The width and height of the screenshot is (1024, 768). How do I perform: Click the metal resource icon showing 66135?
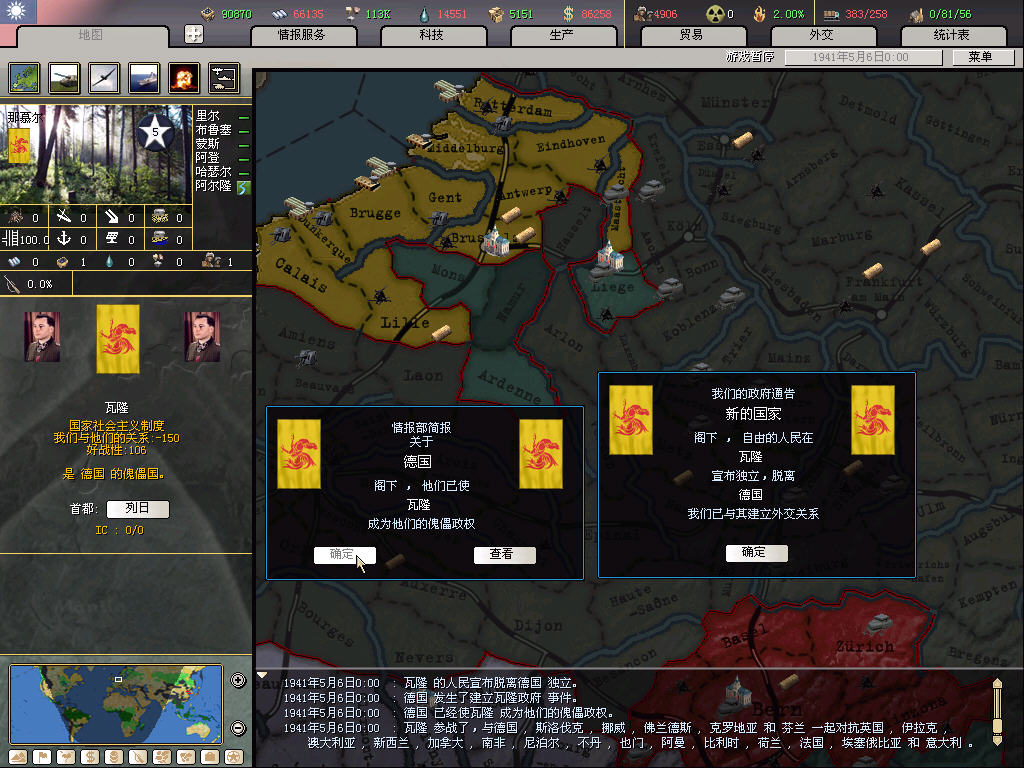click(280, 14)
